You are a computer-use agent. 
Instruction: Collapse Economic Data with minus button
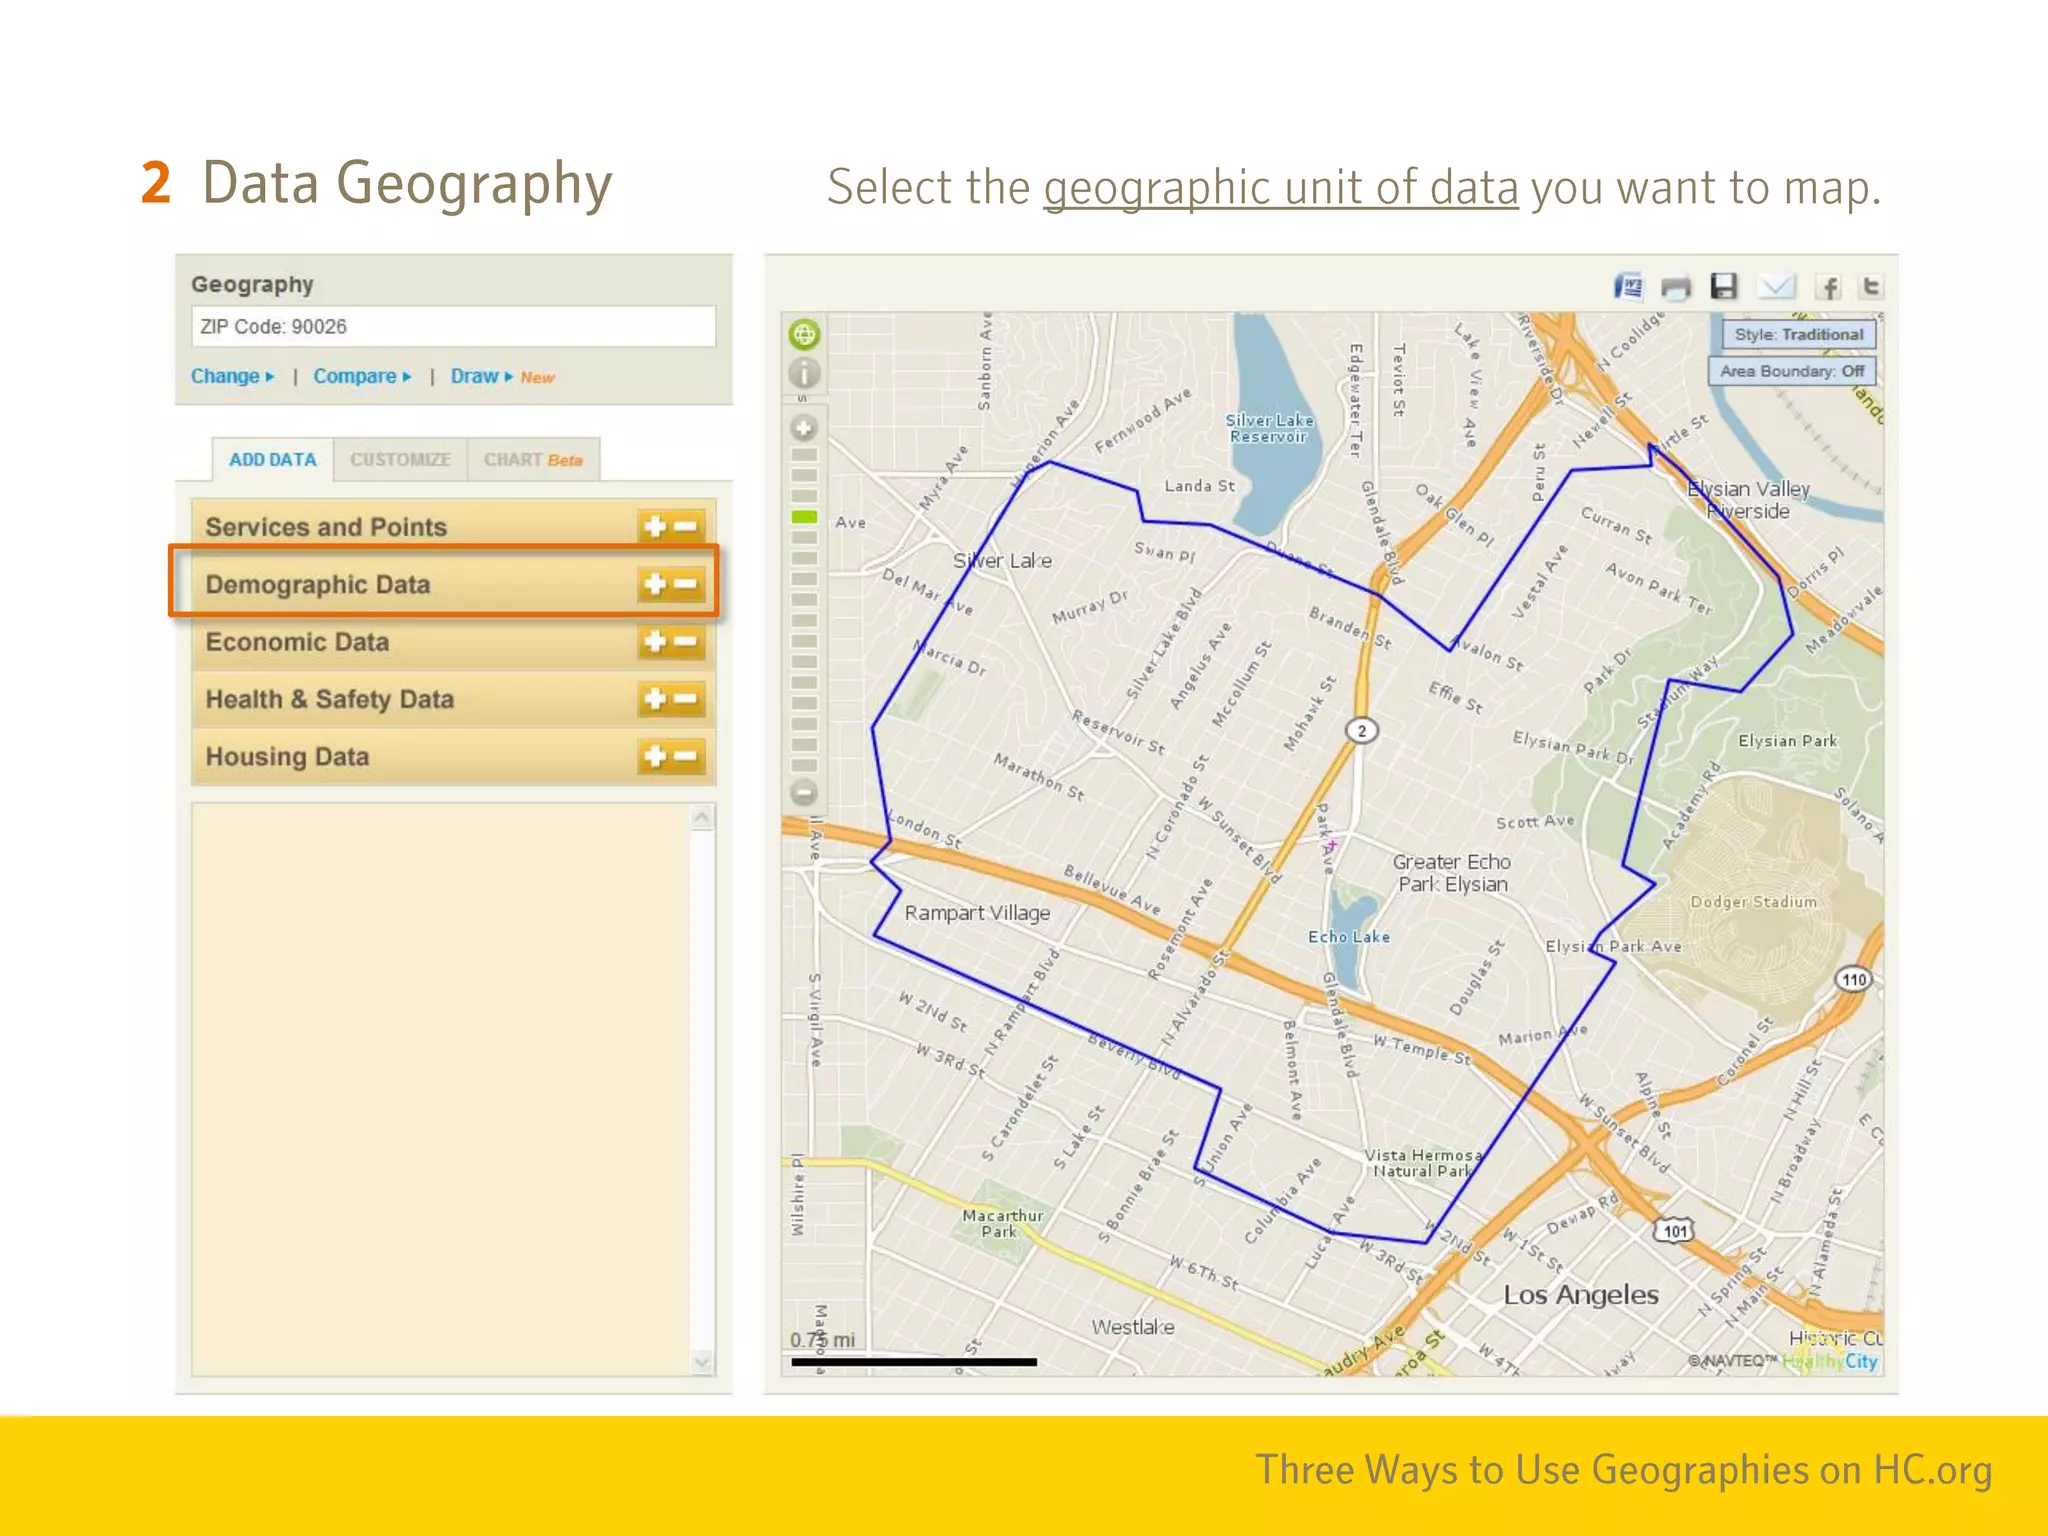686,642
